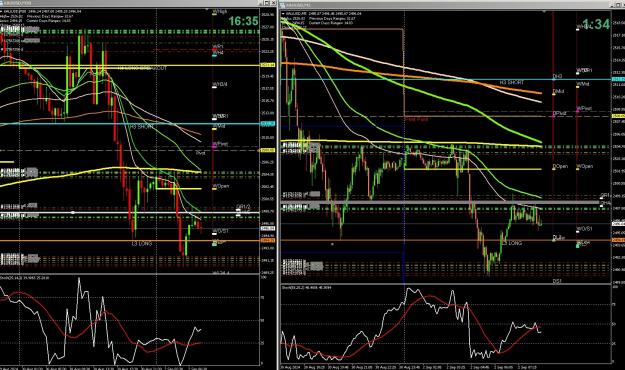Click the DS1 label on right chart

tap(557, 281)
